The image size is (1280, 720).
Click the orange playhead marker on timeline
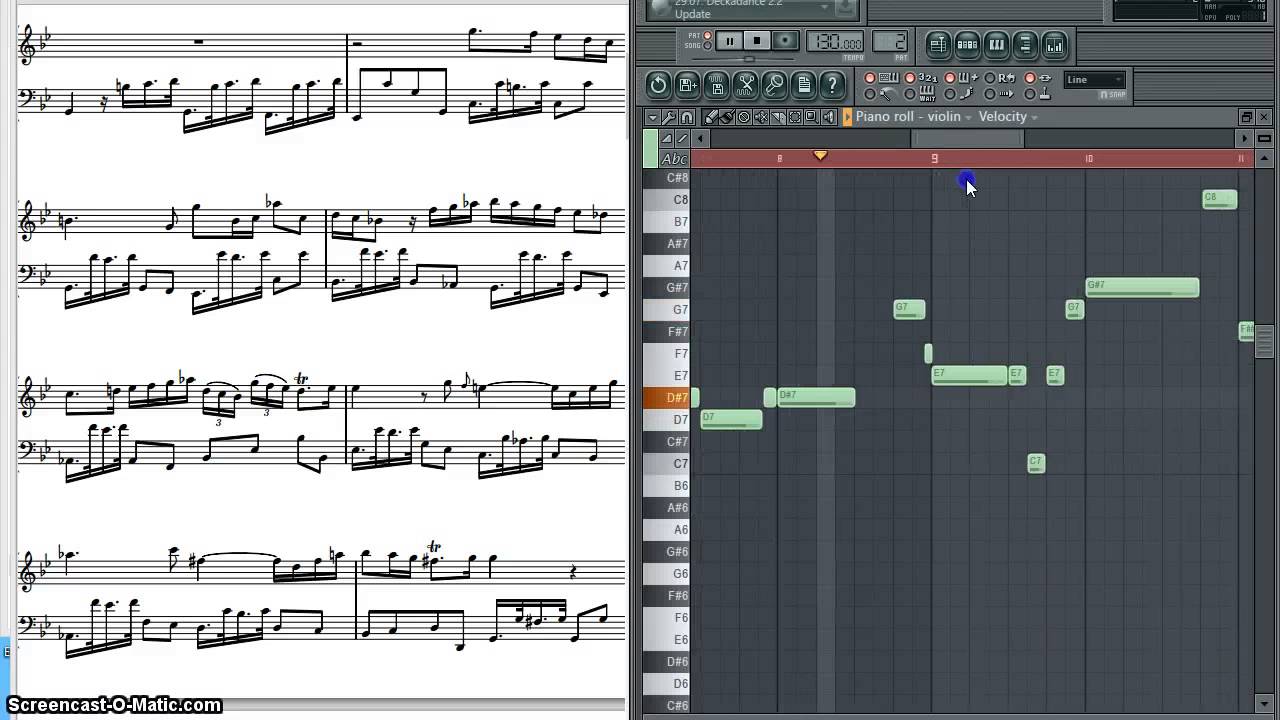coord(821,155)
